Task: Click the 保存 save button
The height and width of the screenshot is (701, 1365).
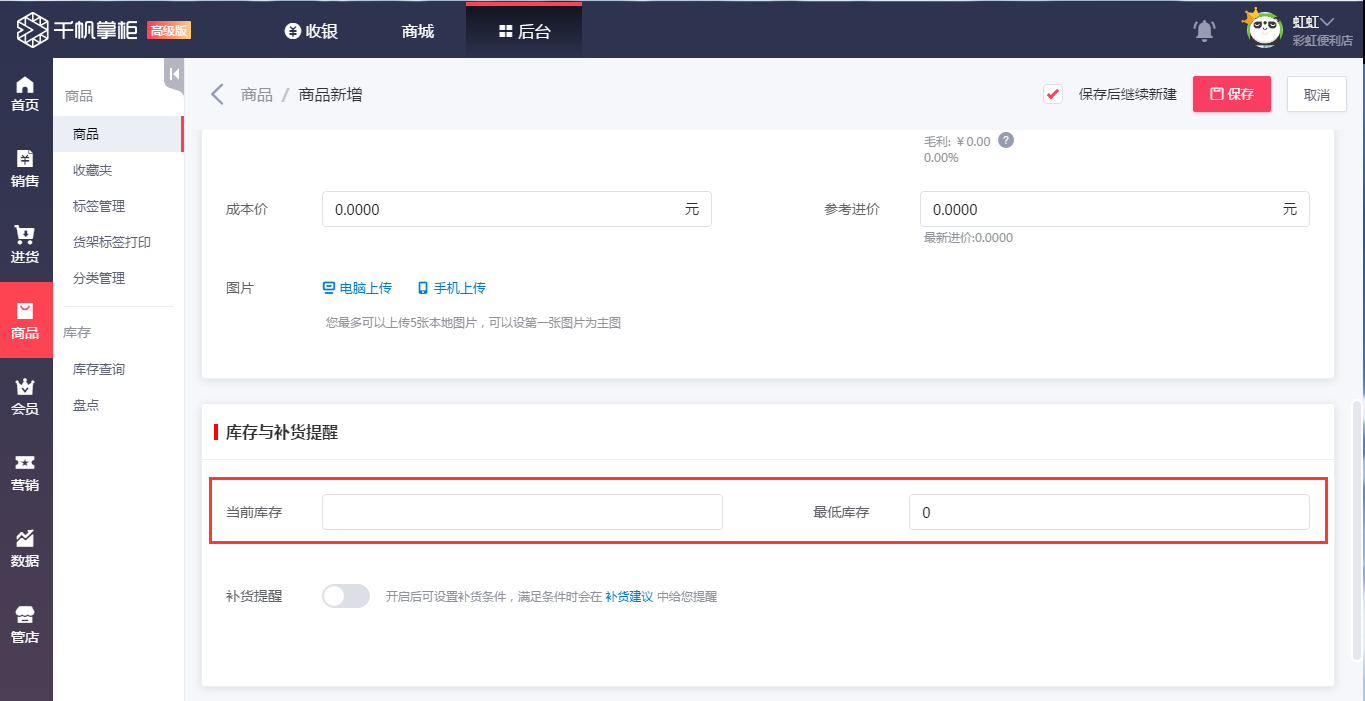Action: [x=1231, y=93]
